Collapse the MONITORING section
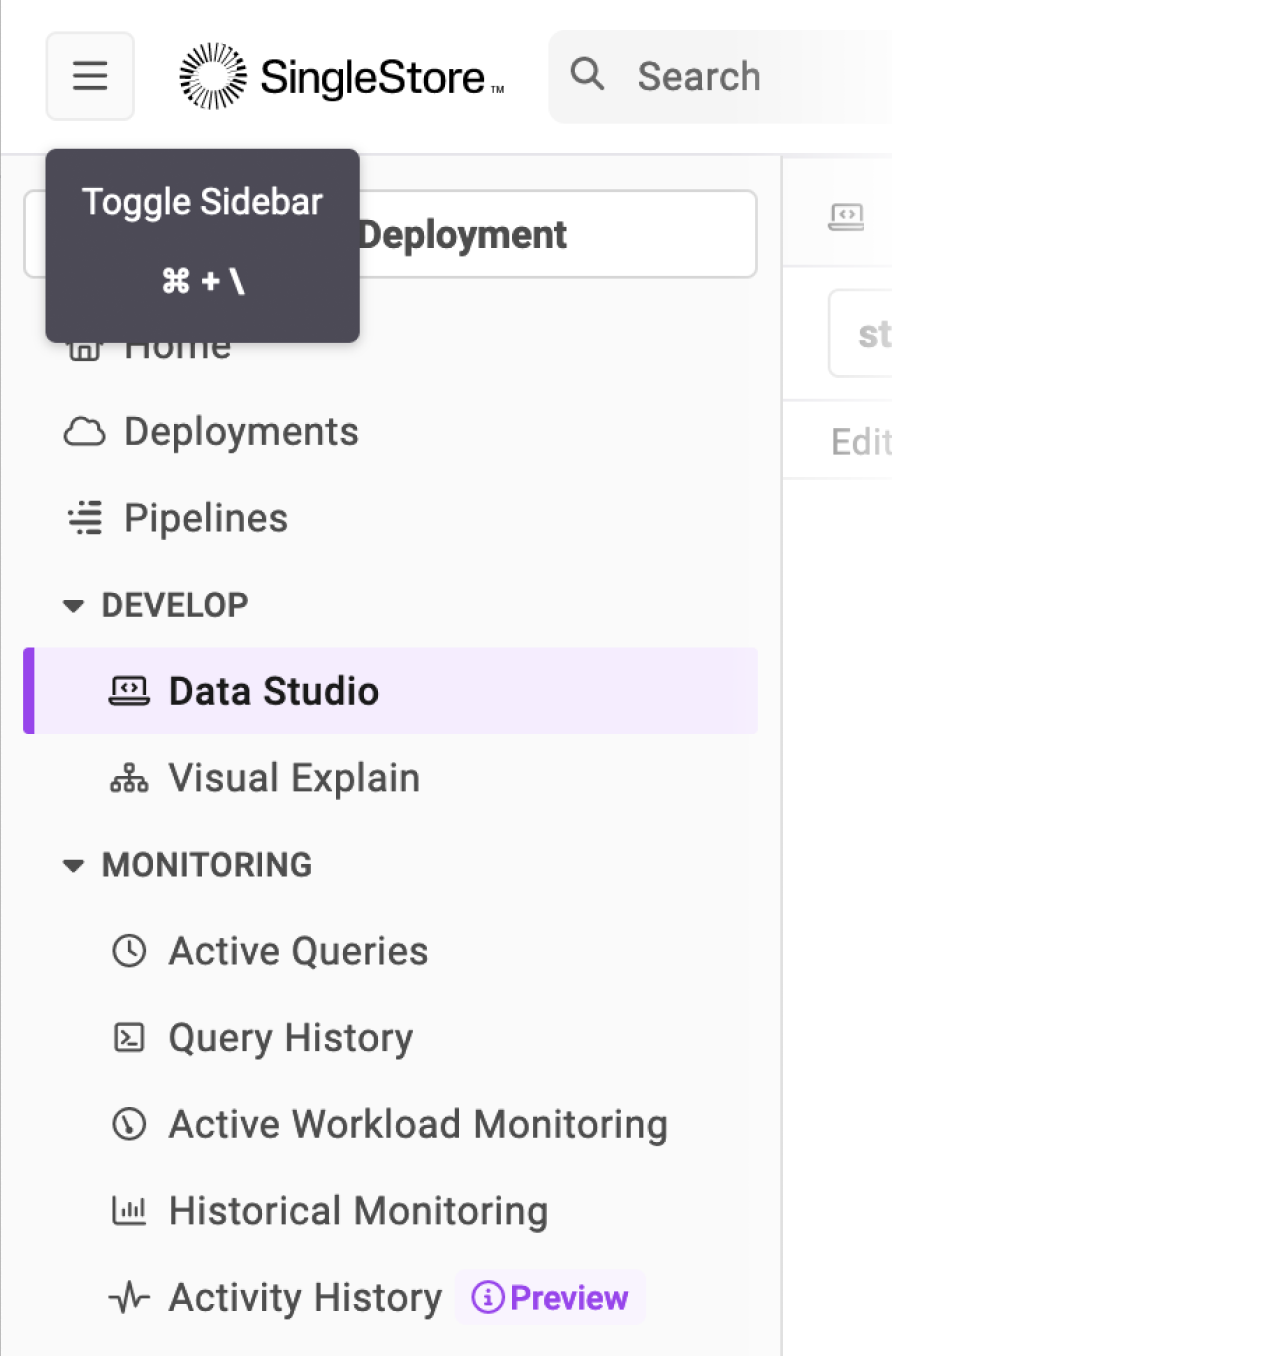The width and height of the screenshot is (1280, 1356). coord(73,865)
